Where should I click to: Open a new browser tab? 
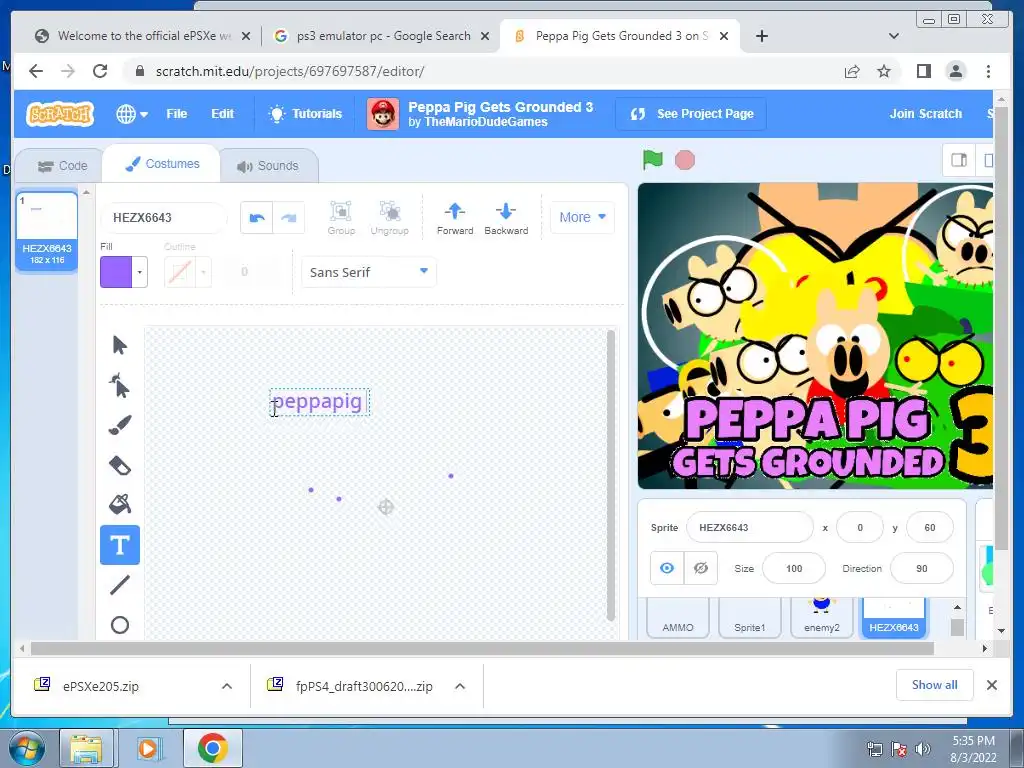(x=761, y=36)
